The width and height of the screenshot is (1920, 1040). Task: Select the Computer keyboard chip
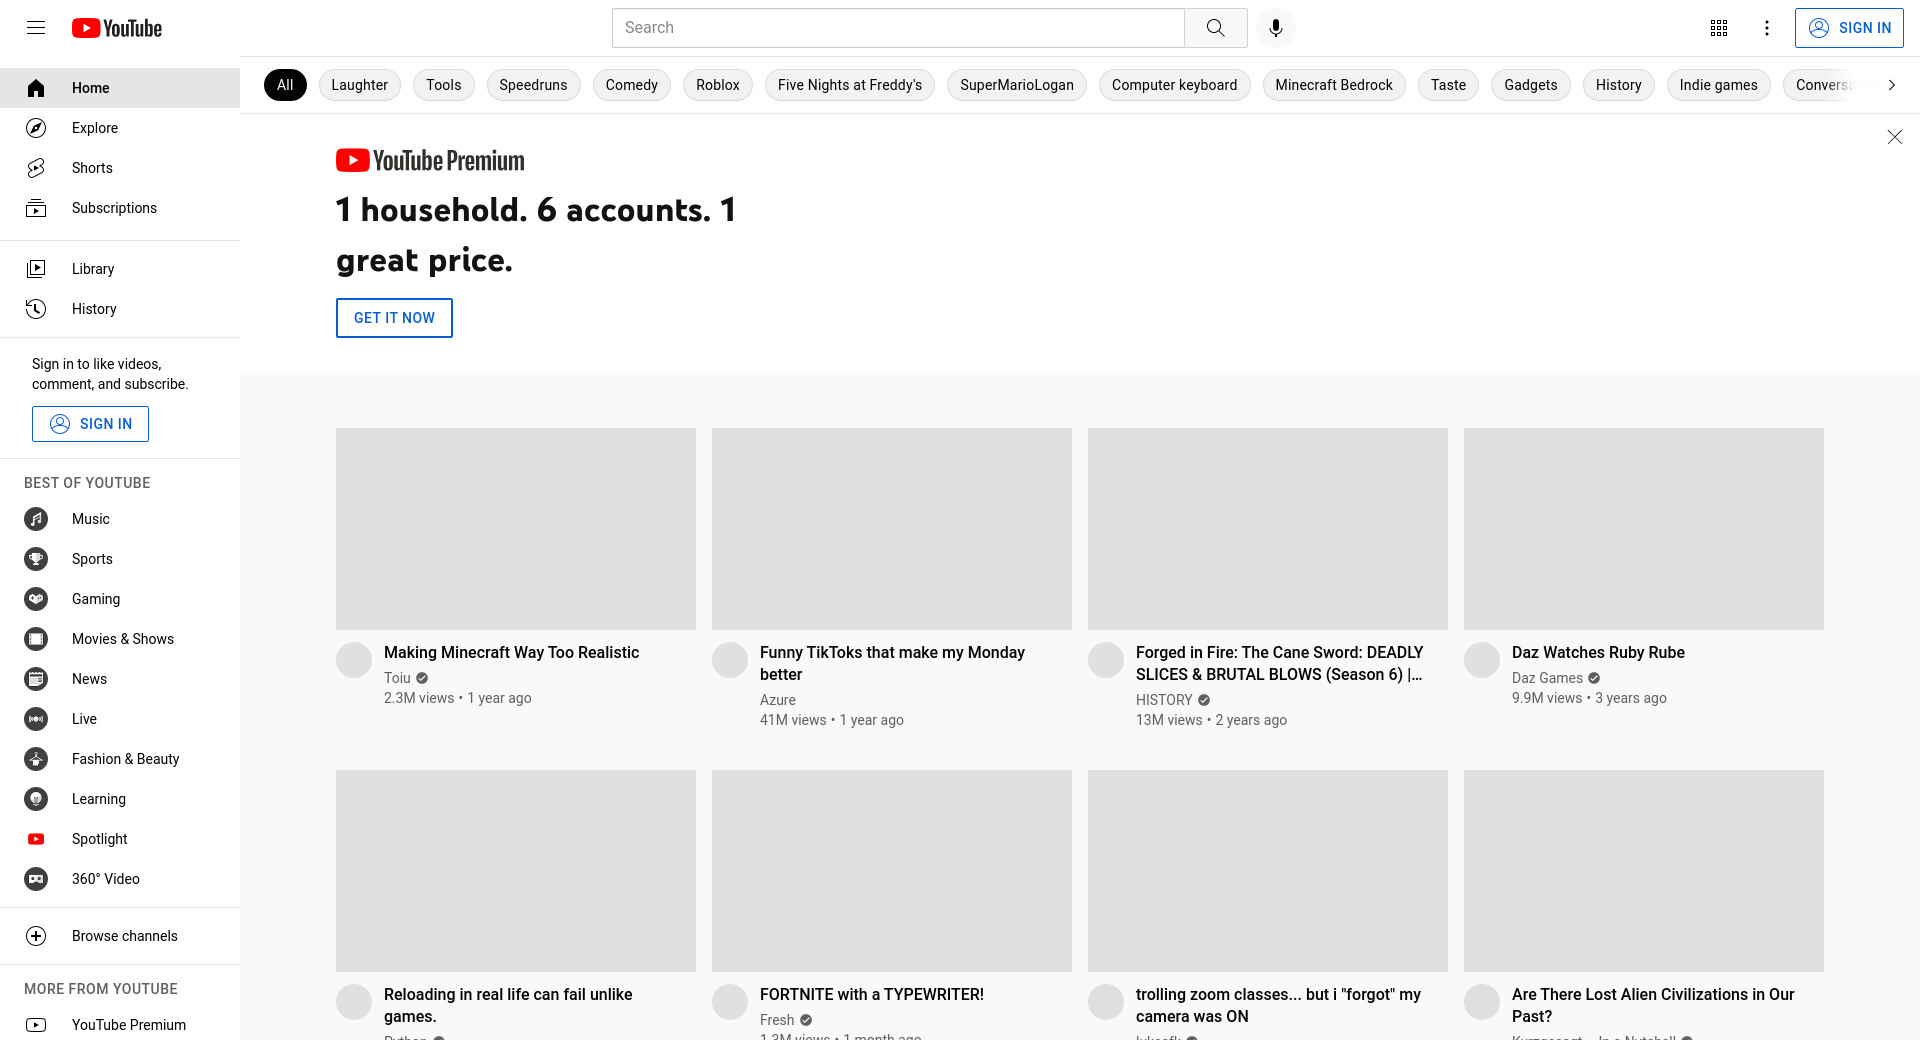1174,85
